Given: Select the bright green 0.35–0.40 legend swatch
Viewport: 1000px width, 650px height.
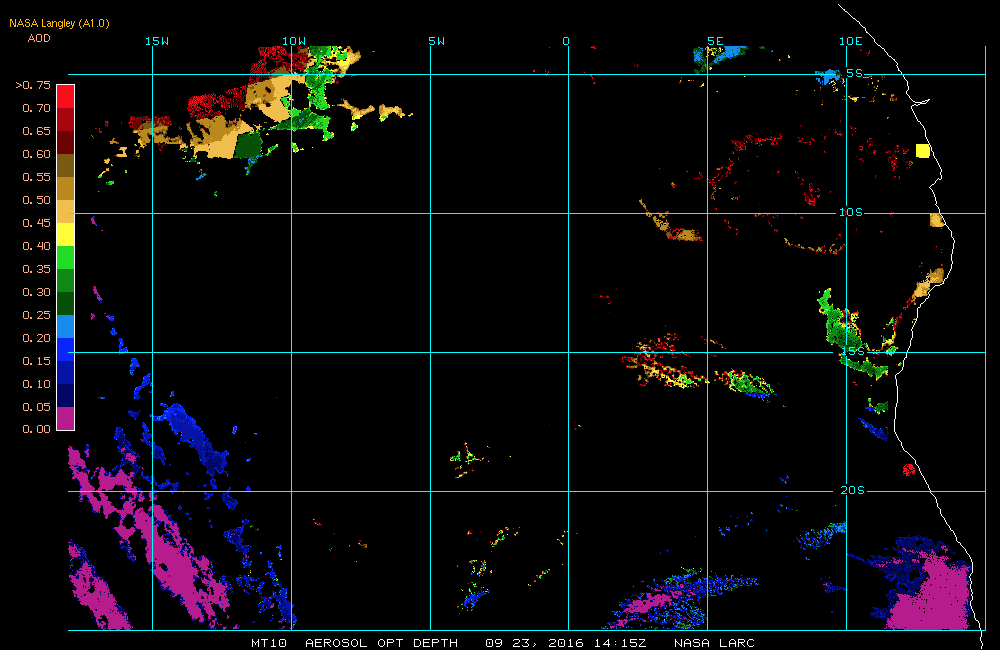Looking at the screenshot, I should [66, 257].
